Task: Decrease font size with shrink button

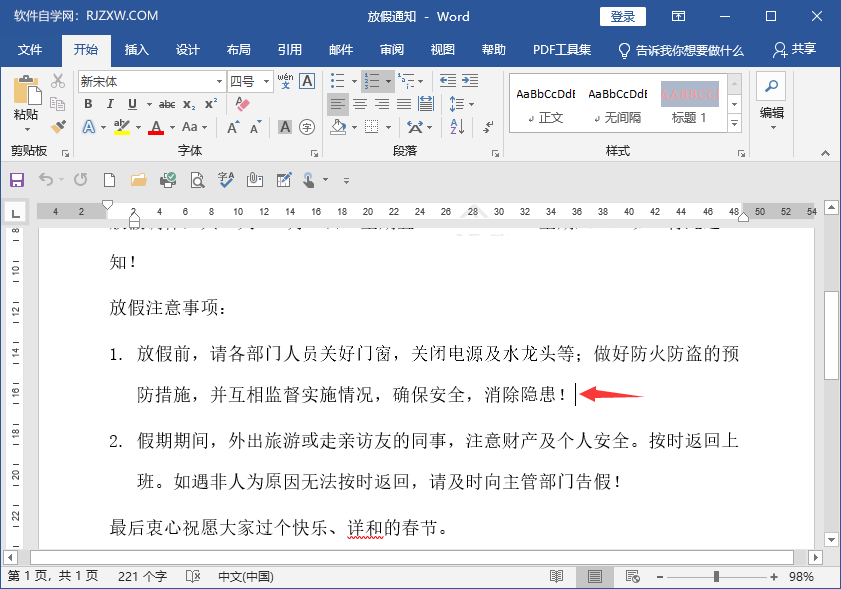Action: 255,127
